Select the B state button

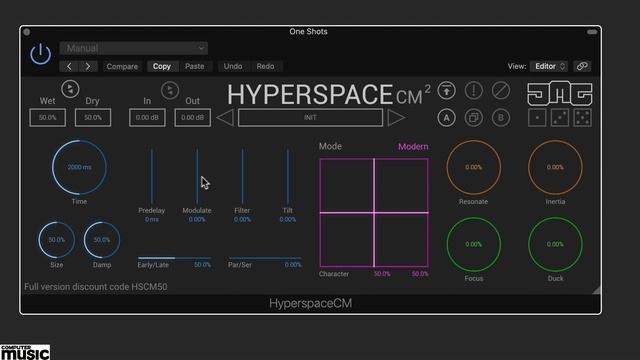[x=501, y=118]
